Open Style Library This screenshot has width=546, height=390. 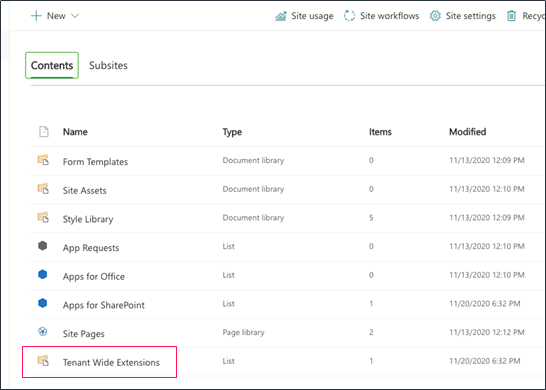point(88,219)
